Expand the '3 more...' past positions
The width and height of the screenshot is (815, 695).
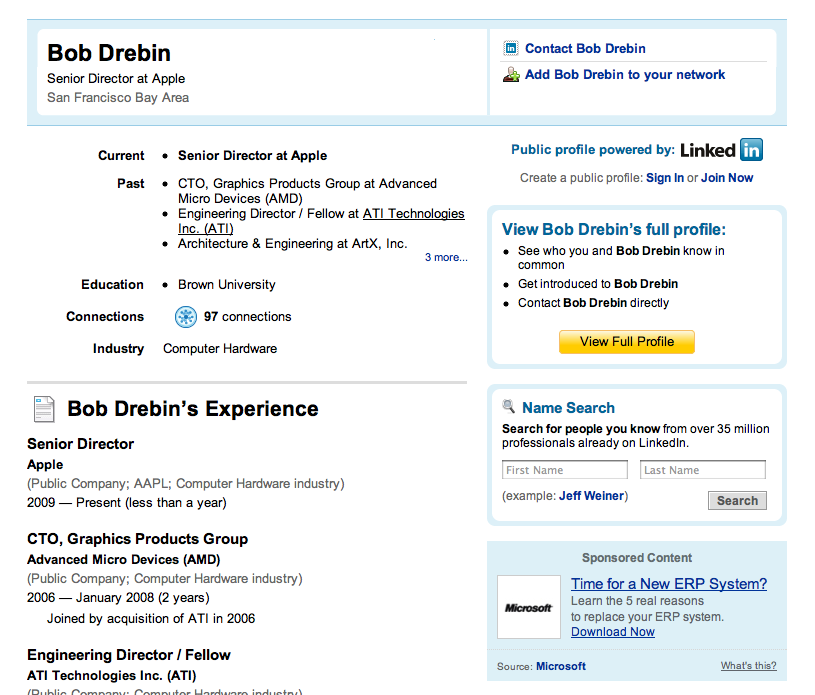click(446, 257)
